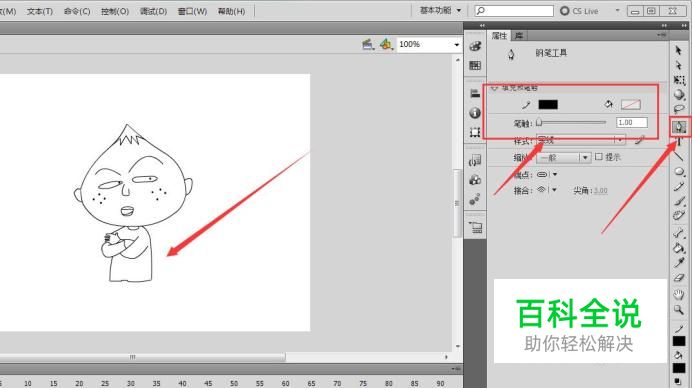
Task: Open the Color panel icon
Action: click(475, 46)
